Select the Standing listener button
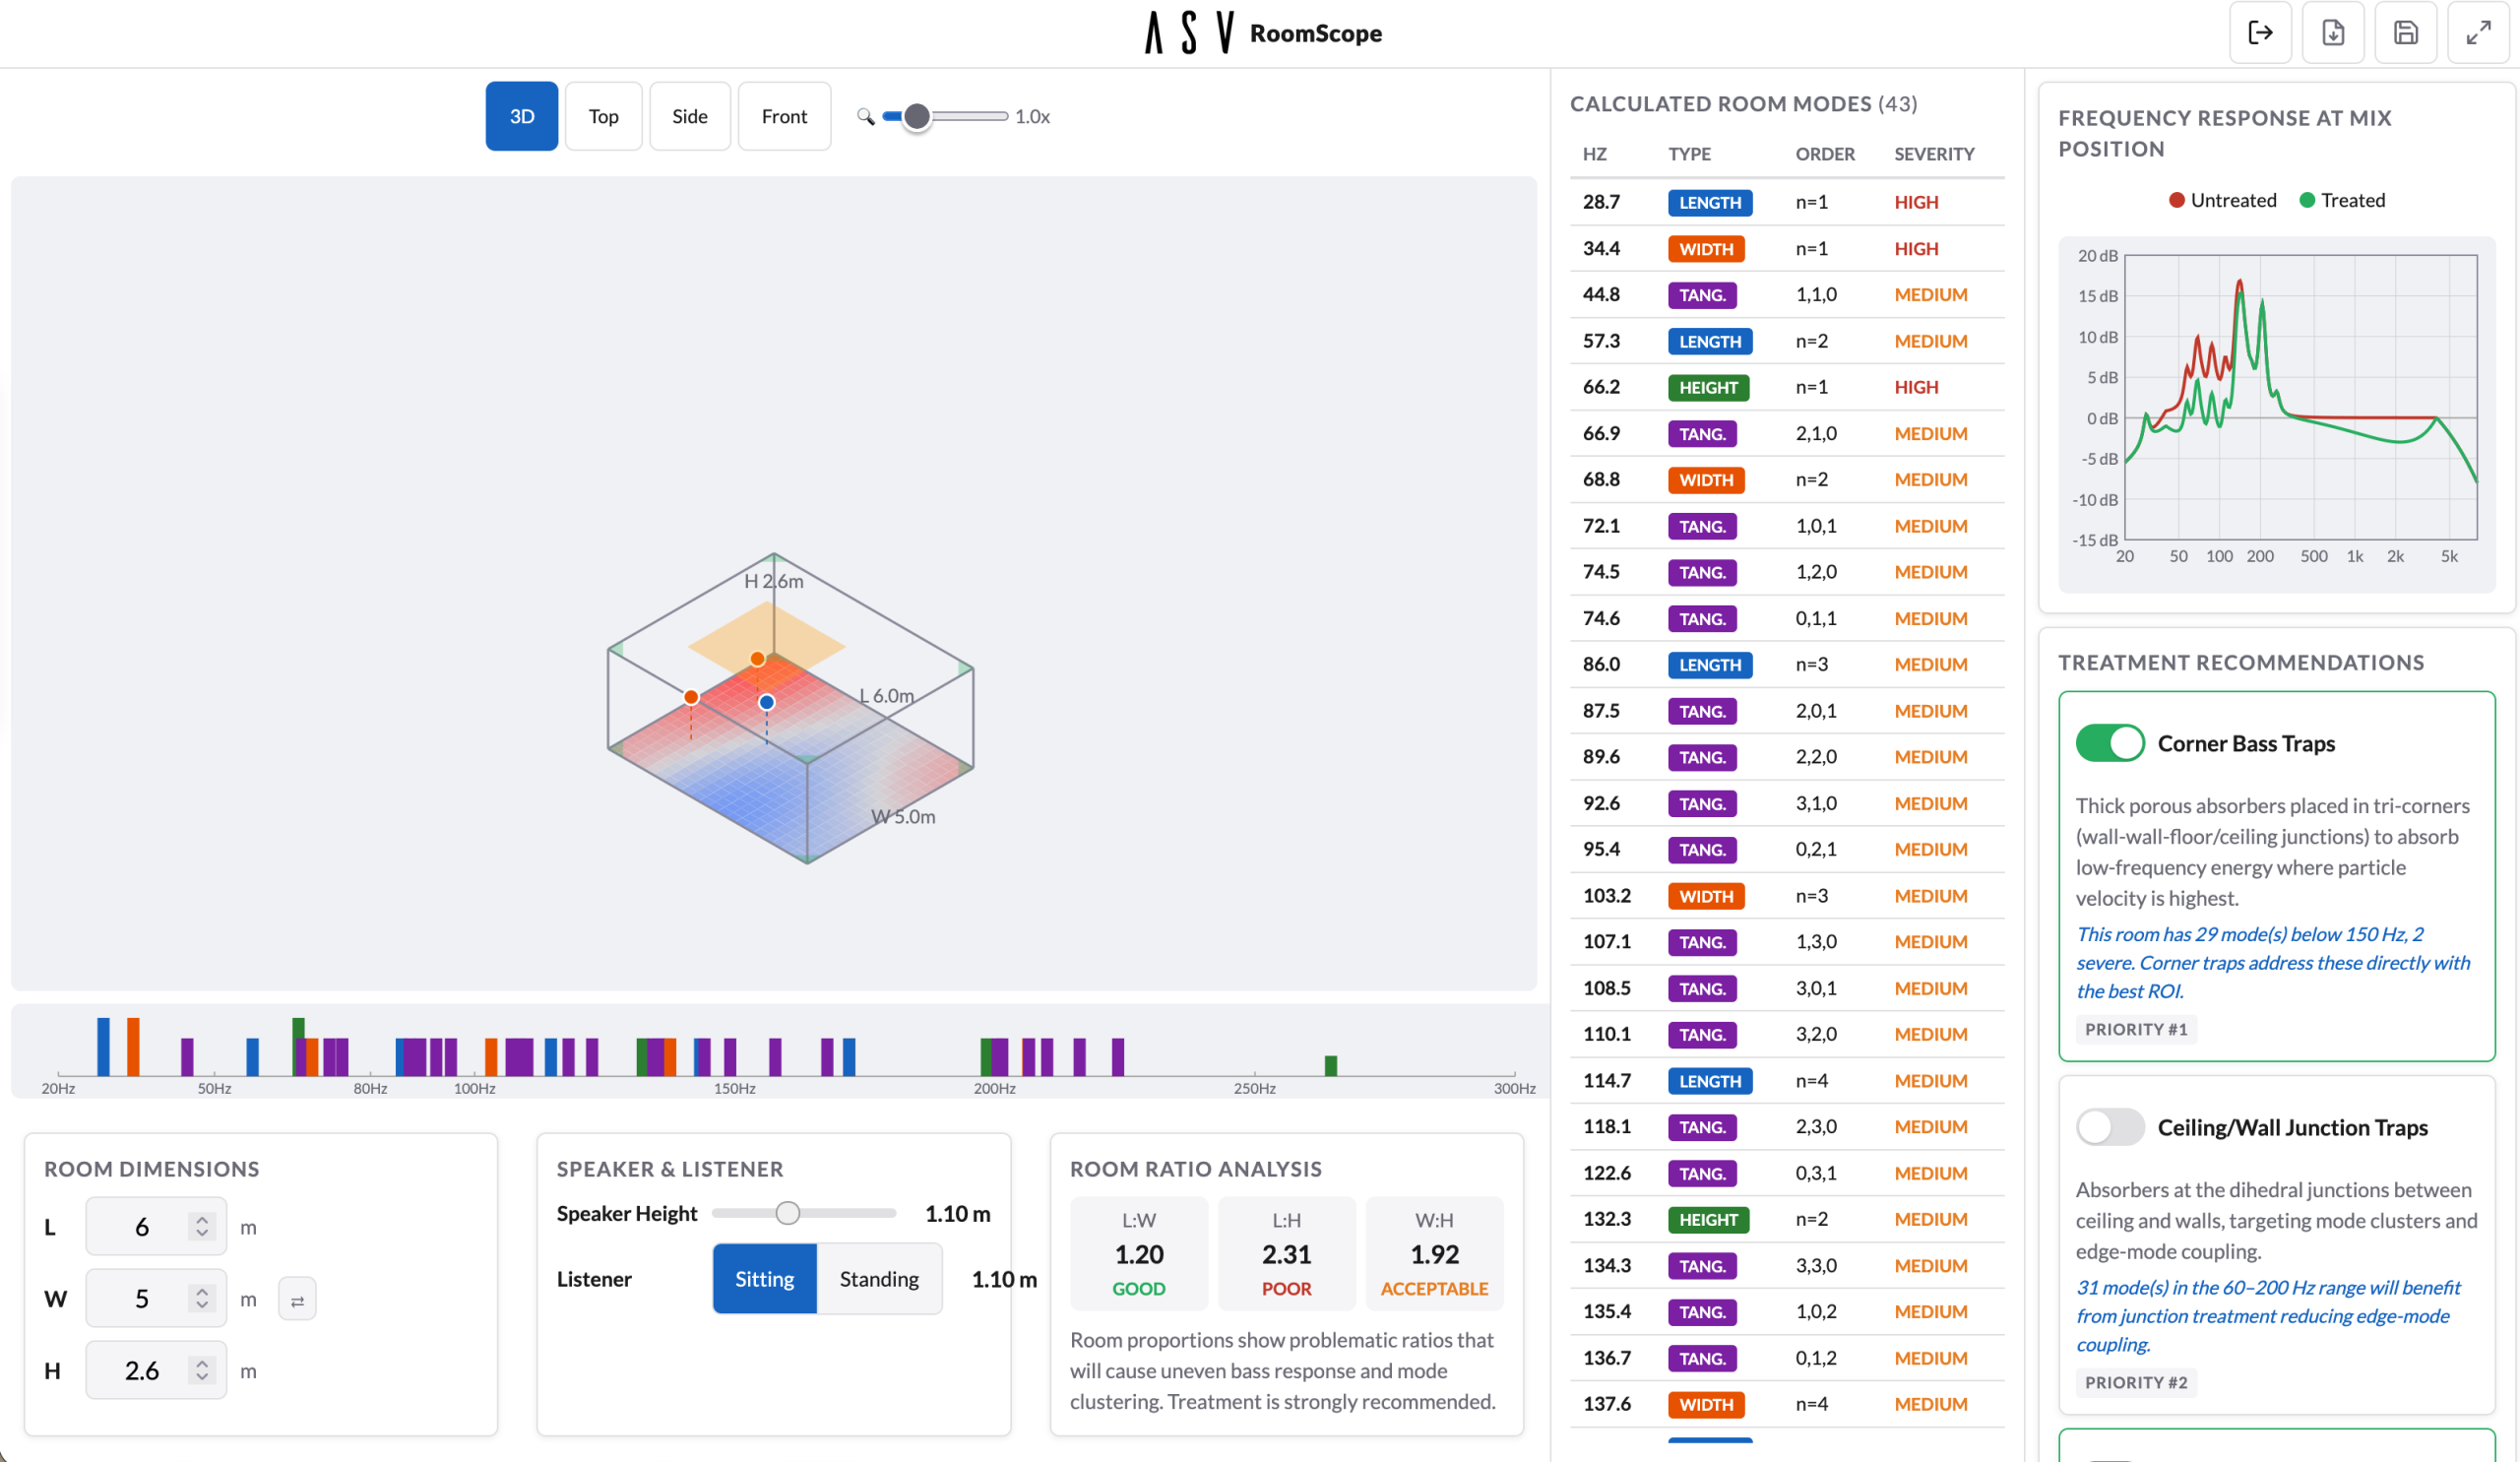This screenshot has height=1462, width=2520. (879, 1278)
